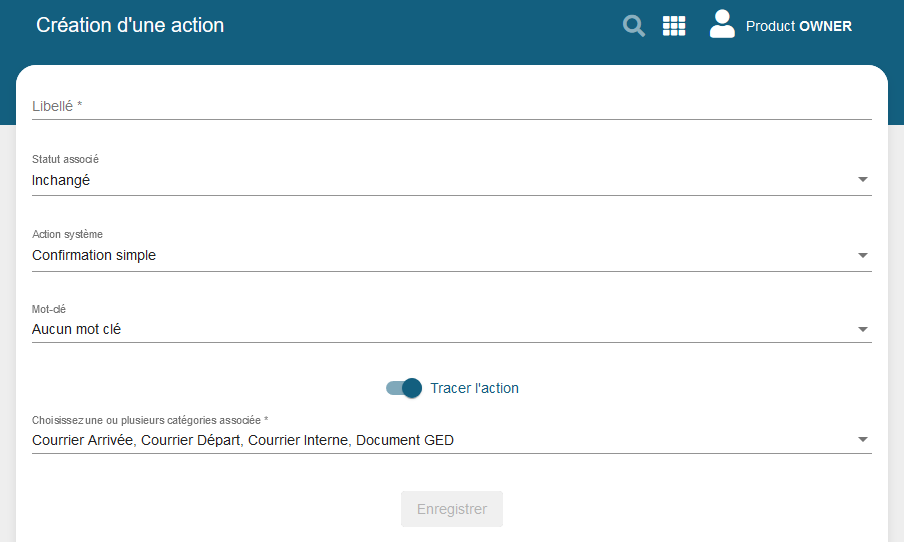This screenshot has height=542, width=904.
Task: Disable the Tracer l'action switch
Action: pyautogui.click(x=404, y=388)
